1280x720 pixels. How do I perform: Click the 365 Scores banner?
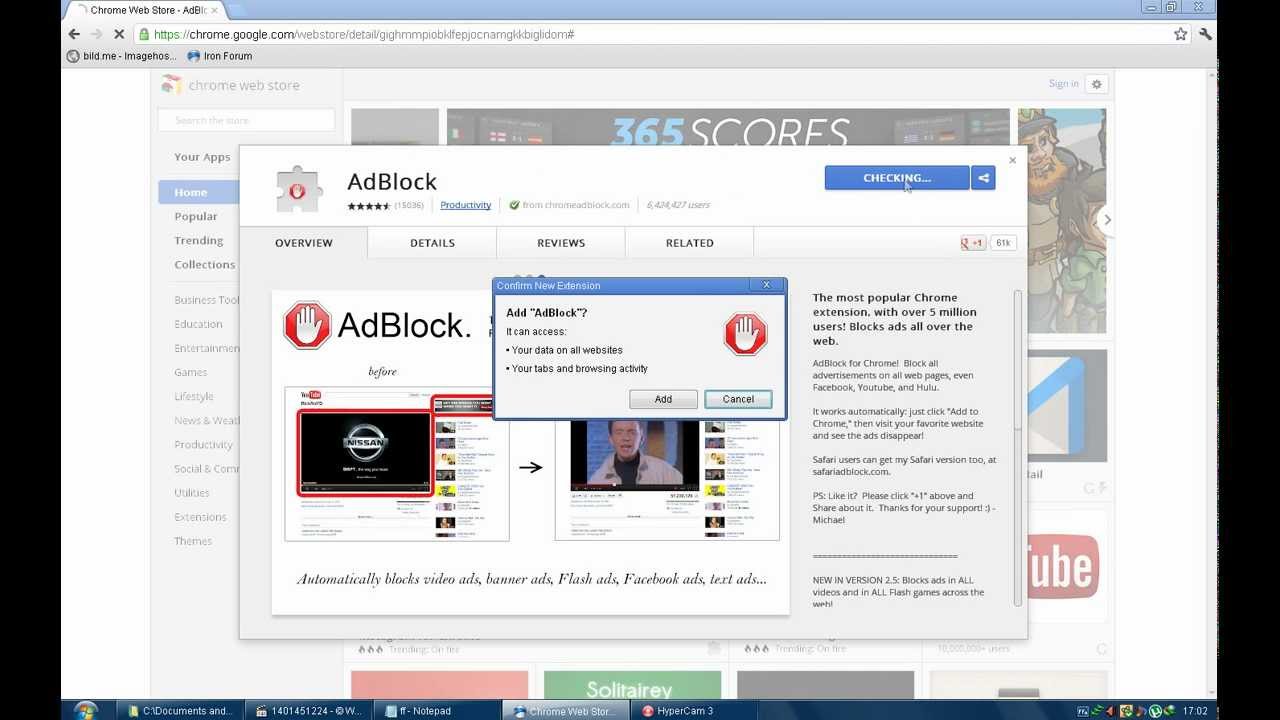pyautogui.click(x=728, y=128)
